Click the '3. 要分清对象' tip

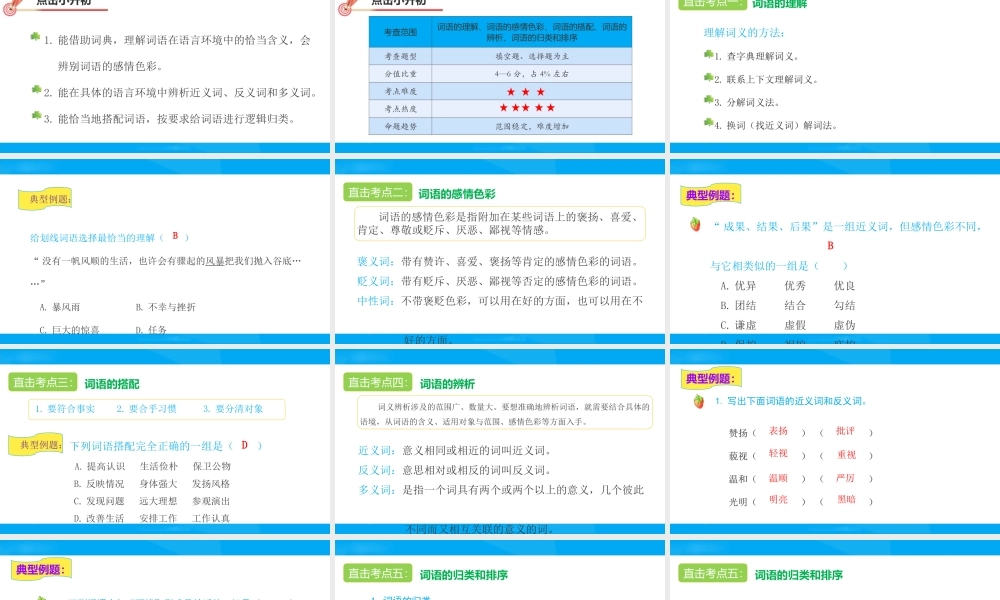point(233,409)
